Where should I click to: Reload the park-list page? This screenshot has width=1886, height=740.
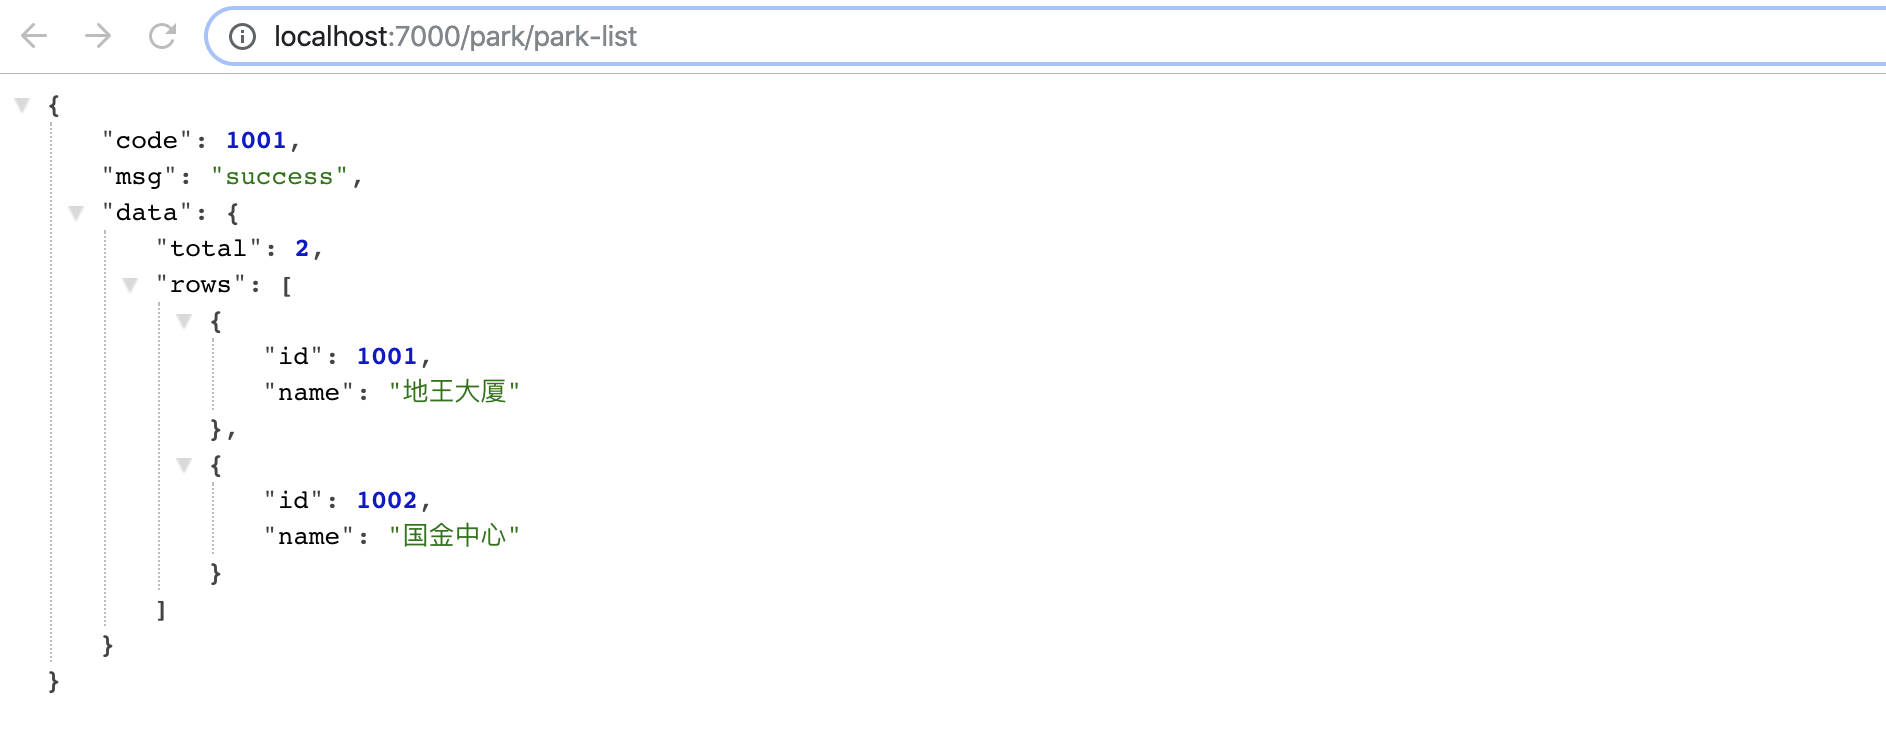pyautogui.click(x=162, y=37)
